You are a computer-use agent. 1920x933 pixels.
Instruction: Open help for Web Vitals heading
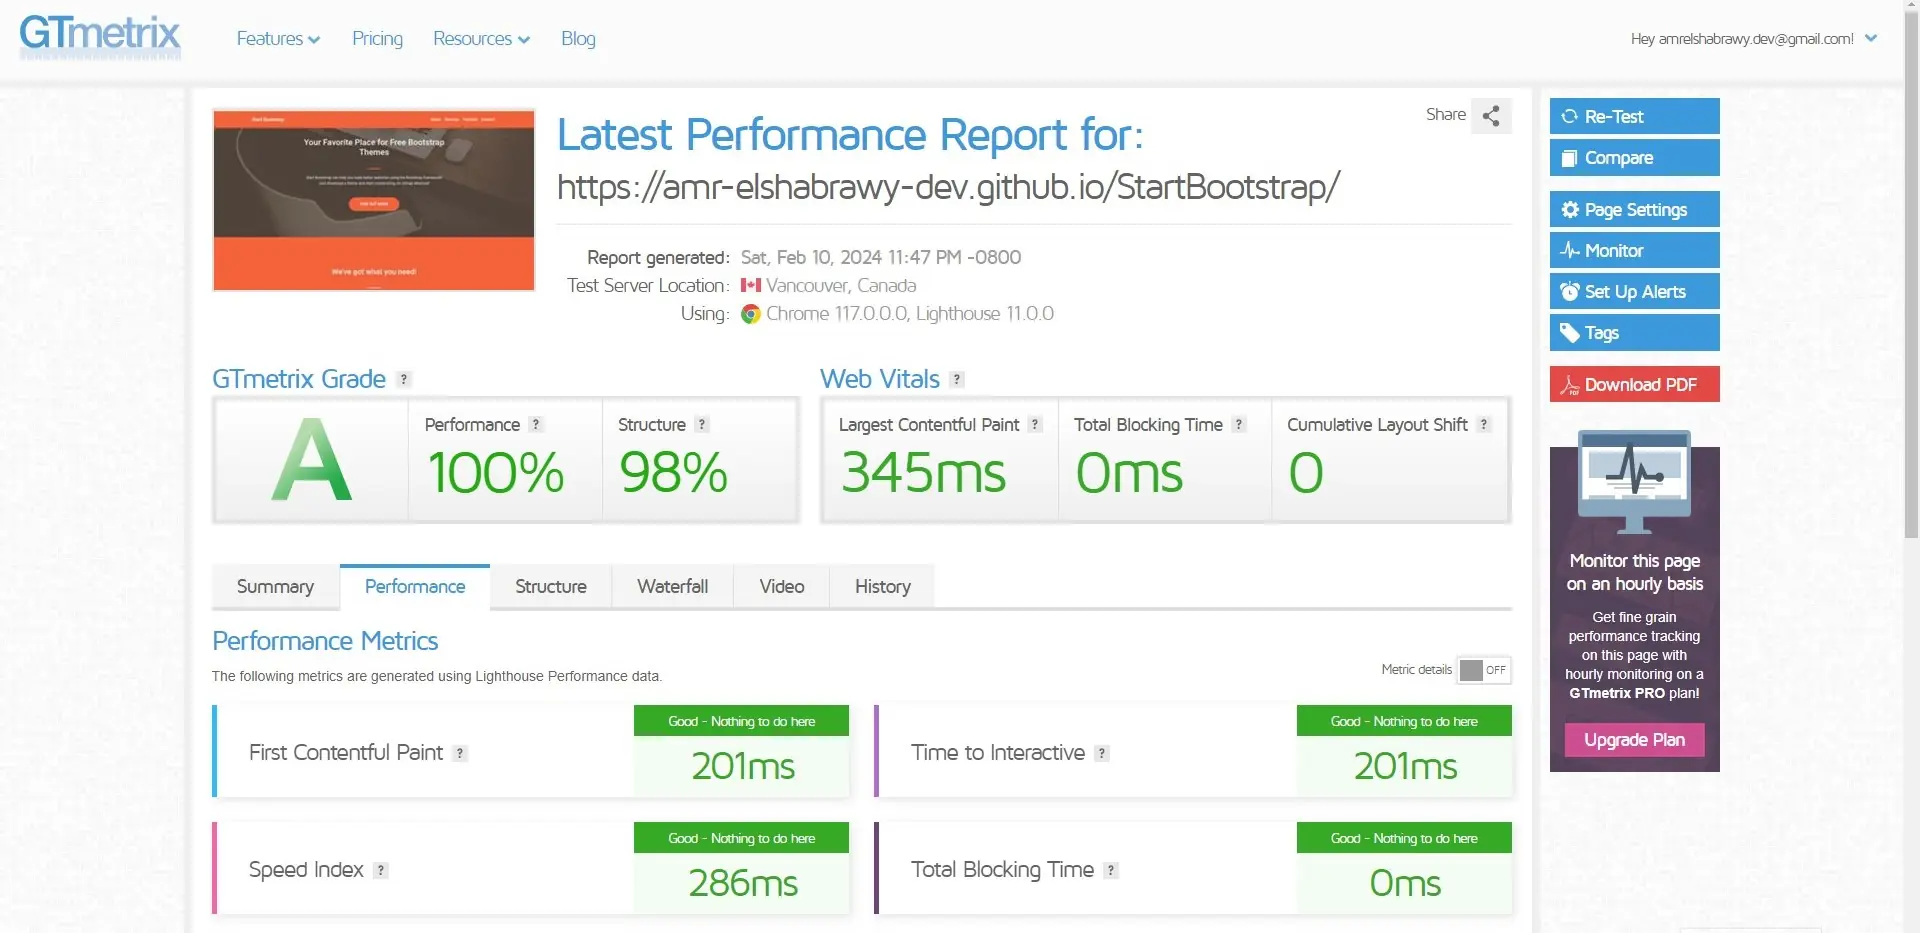[957, 379]
